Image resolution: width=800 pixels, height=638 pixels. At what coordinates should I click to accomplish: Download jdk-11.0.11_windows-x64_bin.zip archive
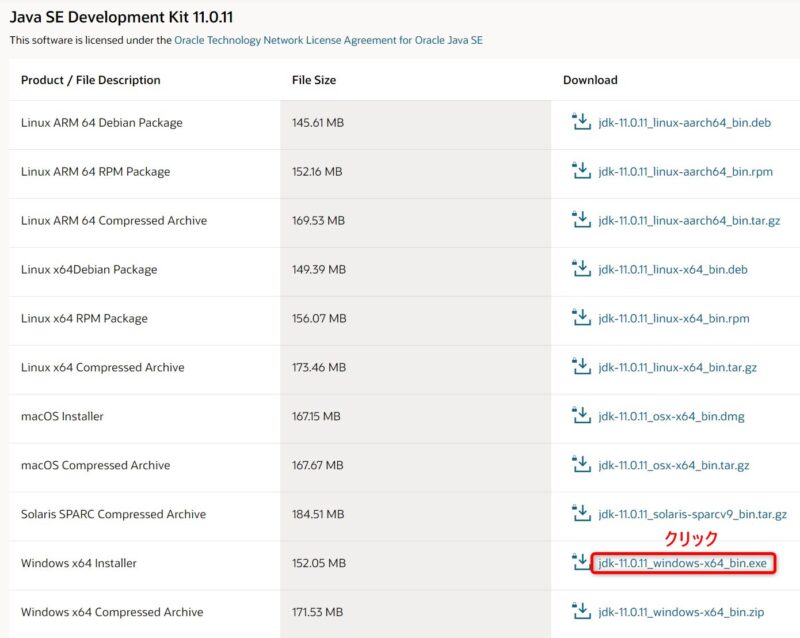coord(681,612)
